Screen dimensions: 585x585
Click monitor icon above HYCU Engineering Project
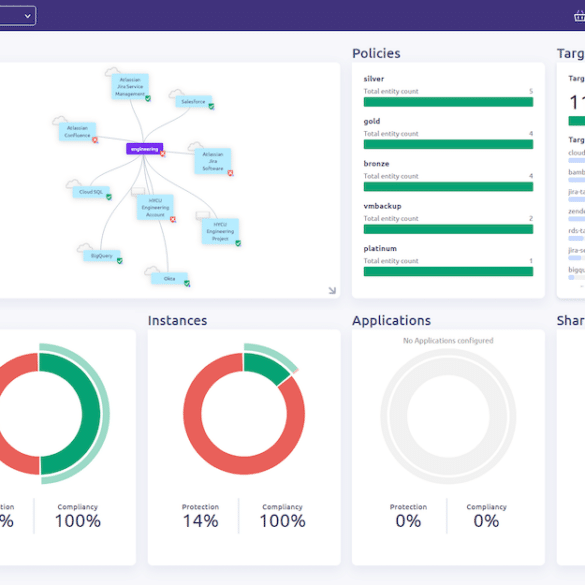tap(203, 216)
